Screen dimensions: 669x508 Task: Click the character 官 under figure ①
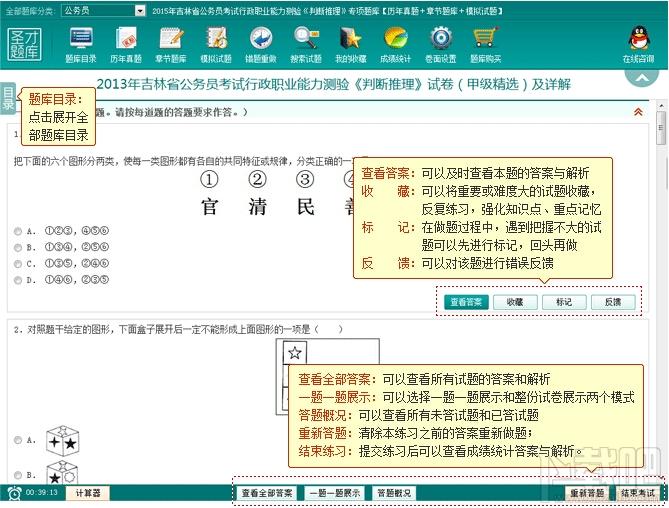[x=209, y=207]
